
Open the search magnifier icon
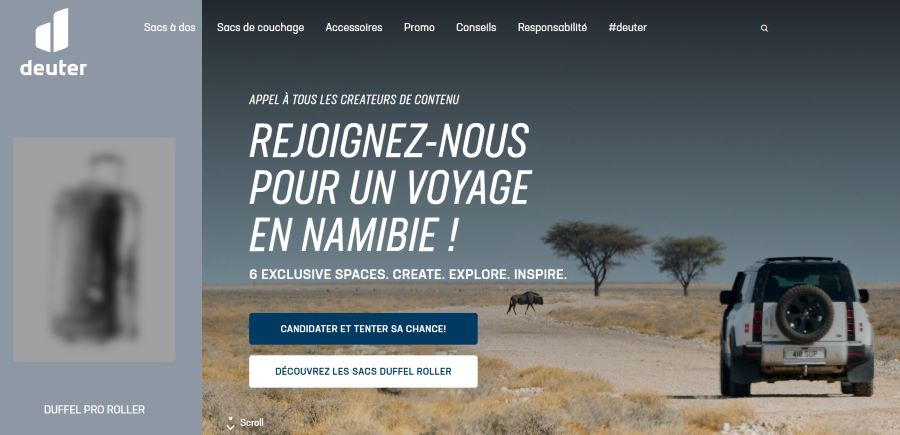point(764,28)
